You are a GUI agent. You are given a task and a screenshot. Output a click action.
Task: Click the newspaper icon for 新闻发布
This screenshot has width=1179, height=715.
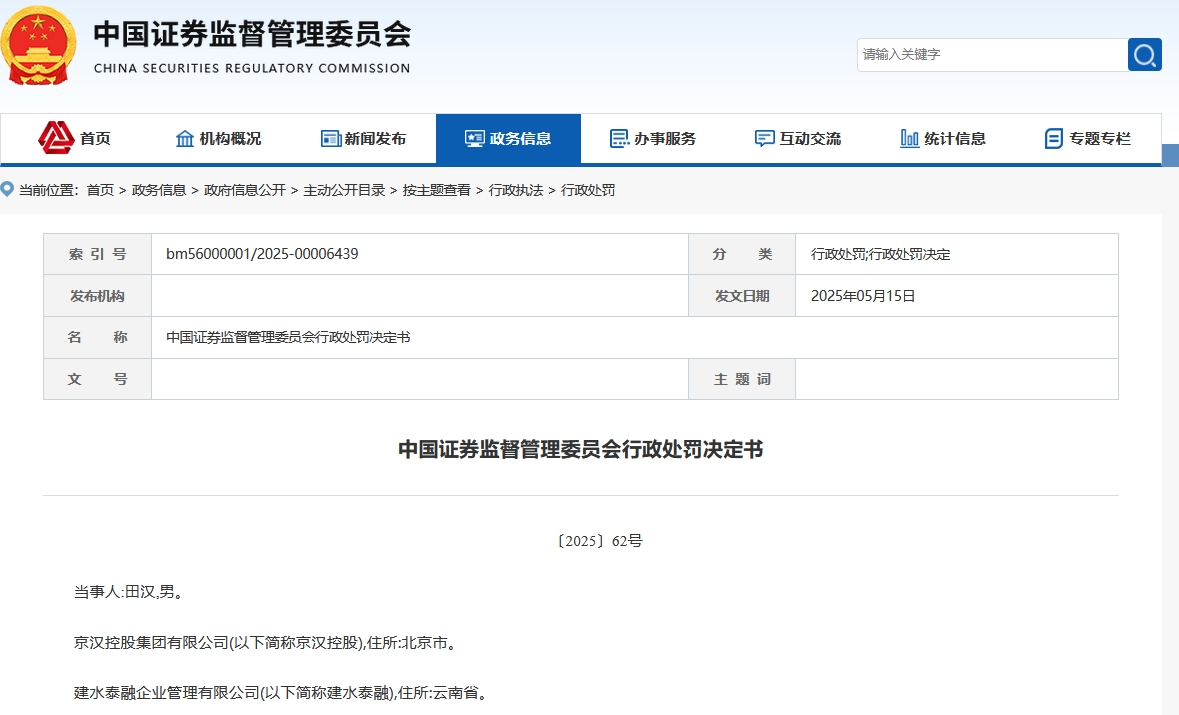tap(331, 138)
